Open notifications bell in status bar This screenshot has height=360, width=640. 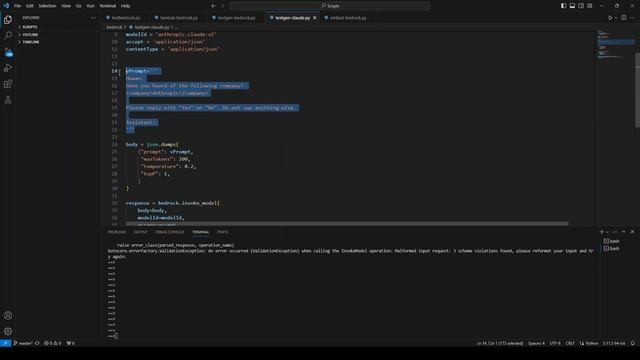click(633, 343)
